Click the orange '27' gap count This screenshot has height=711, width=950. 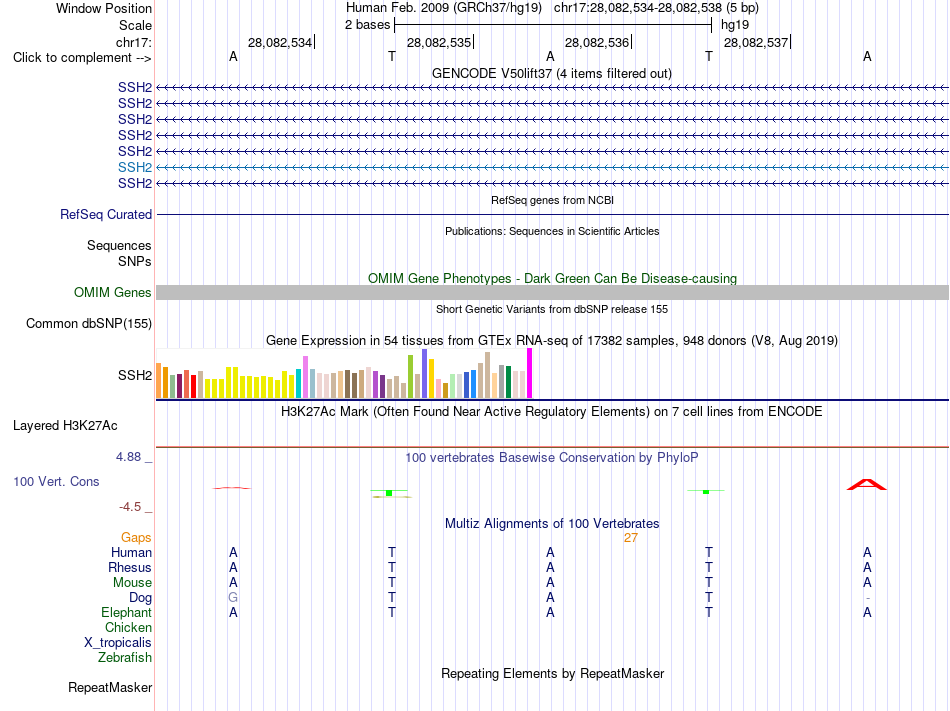pyautogui.click(x=631, y=538)
